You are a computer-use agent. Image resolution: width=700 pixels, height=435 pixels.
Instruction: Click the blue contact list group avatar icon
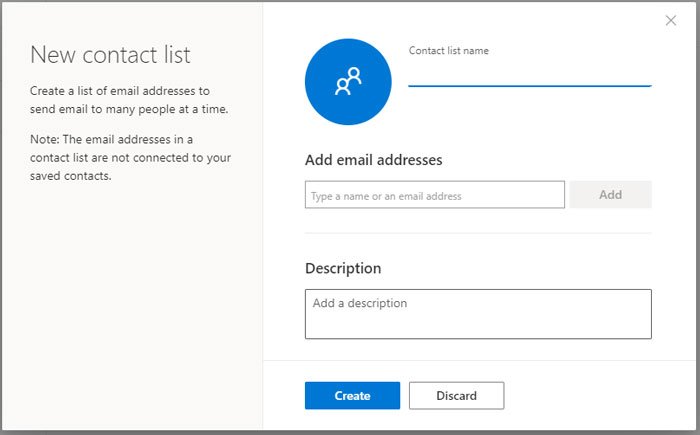click(x=348, y=82)
